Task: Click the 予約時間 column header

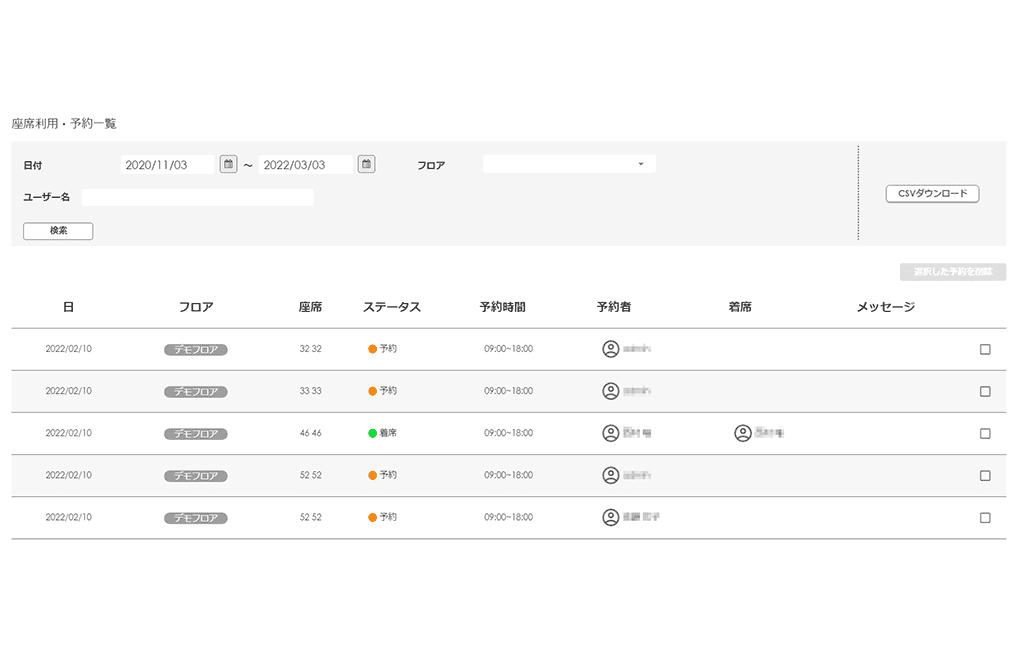Action: point(504,307)
